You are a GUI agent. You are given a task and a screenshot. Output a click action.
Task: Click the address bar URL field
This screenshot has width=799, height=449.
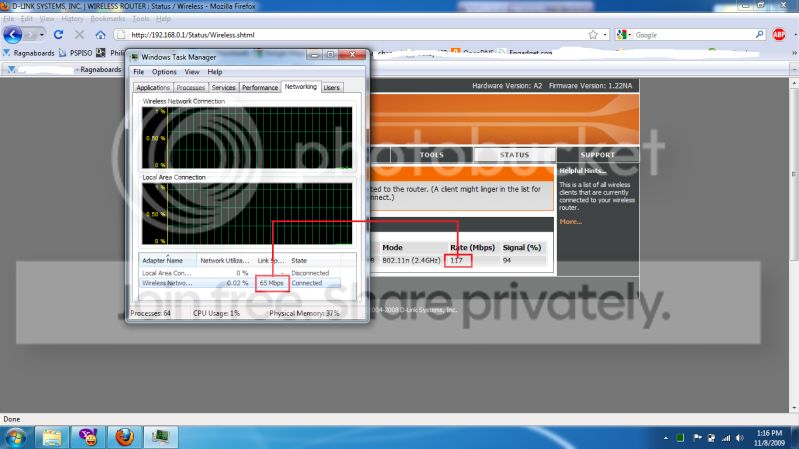click(357, 35)
